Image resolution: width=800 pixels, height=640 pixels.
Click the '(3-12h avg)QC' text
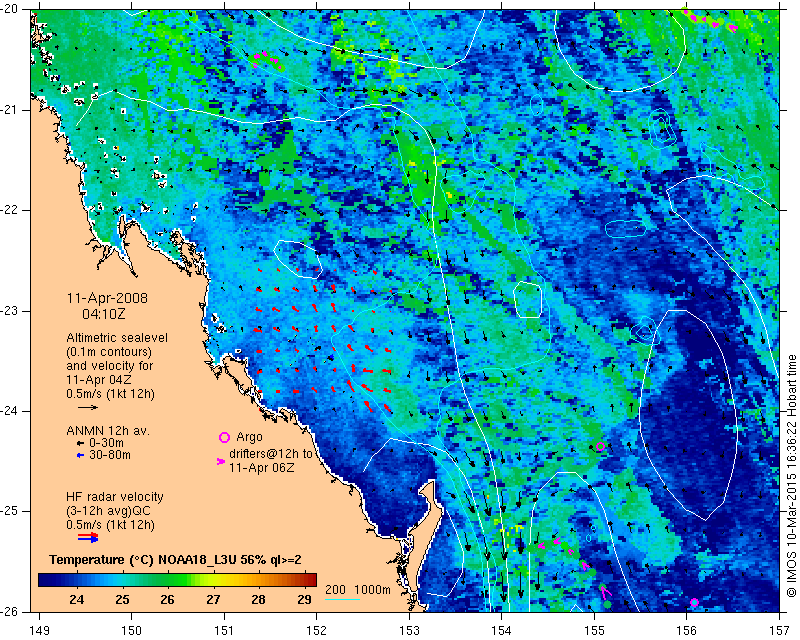pyautogui.click(x=108, y=511)
